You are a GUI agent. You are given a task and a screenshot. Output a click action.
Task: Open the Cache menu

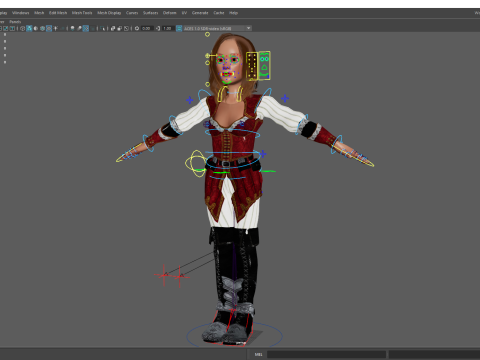click(x=219, y=13)
